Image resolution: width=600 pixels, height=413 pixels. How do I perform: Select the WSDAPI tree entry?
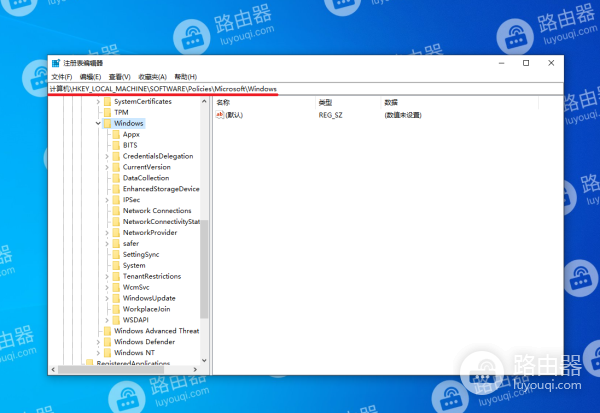pos(135,320)
